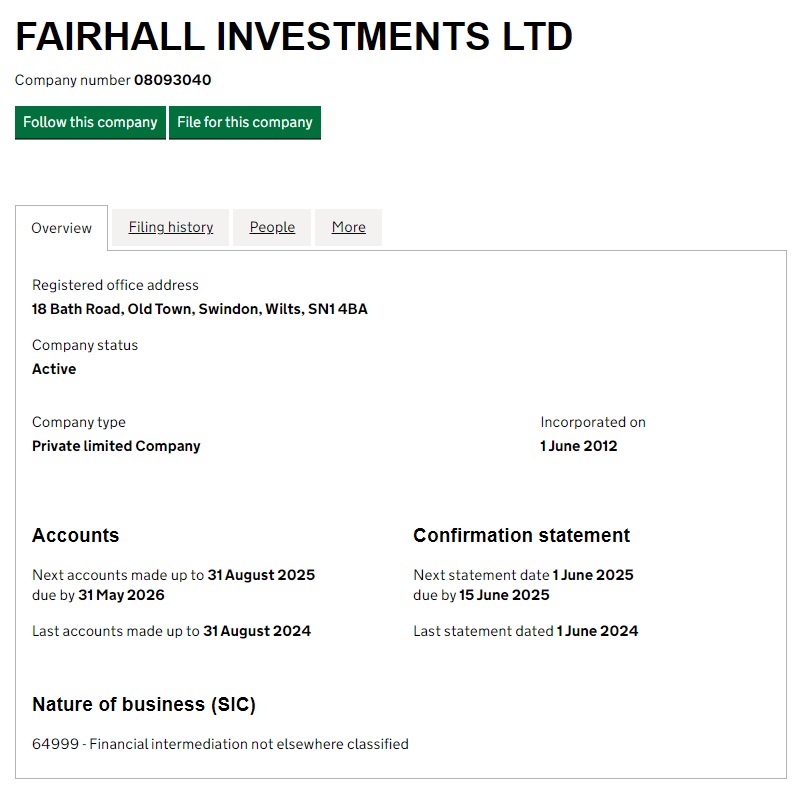Click the Accounts section heading
The image size is (794, 785).
coord(75,535)
